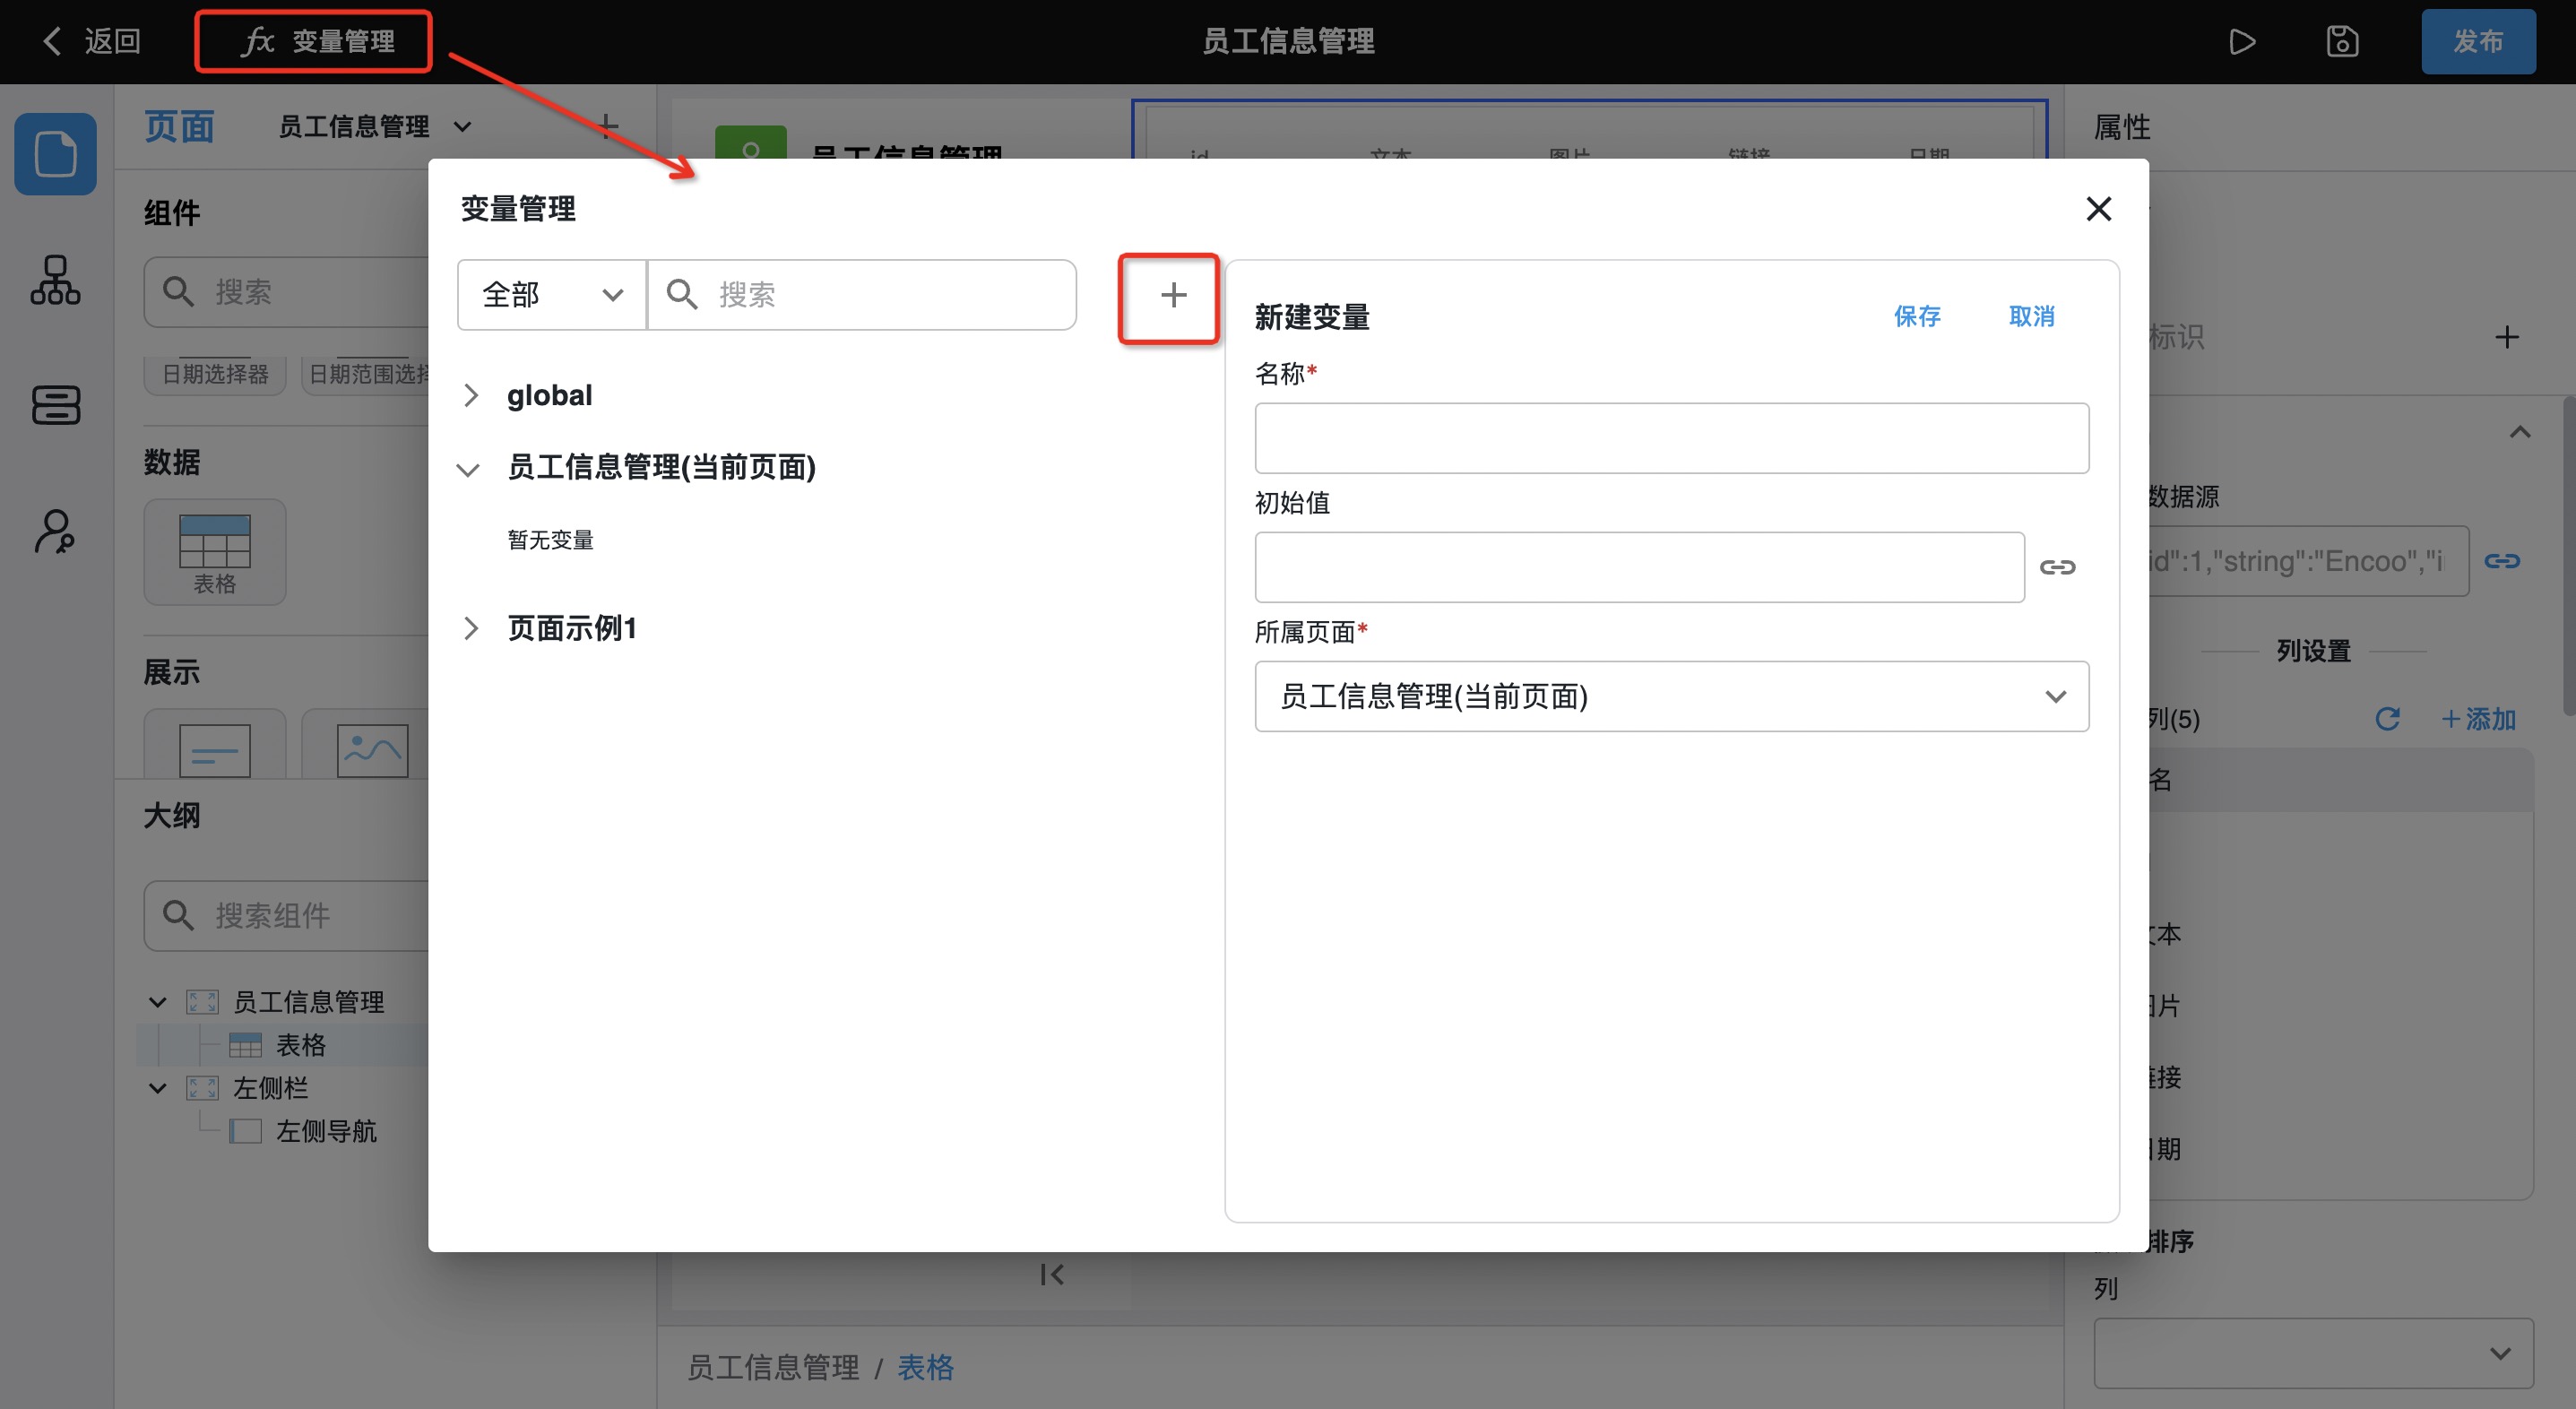Screen dimensions: 2576x1409
Task: Close the 变量管理 dialog
Action: pyautogui.click(x=2098, y=208)
